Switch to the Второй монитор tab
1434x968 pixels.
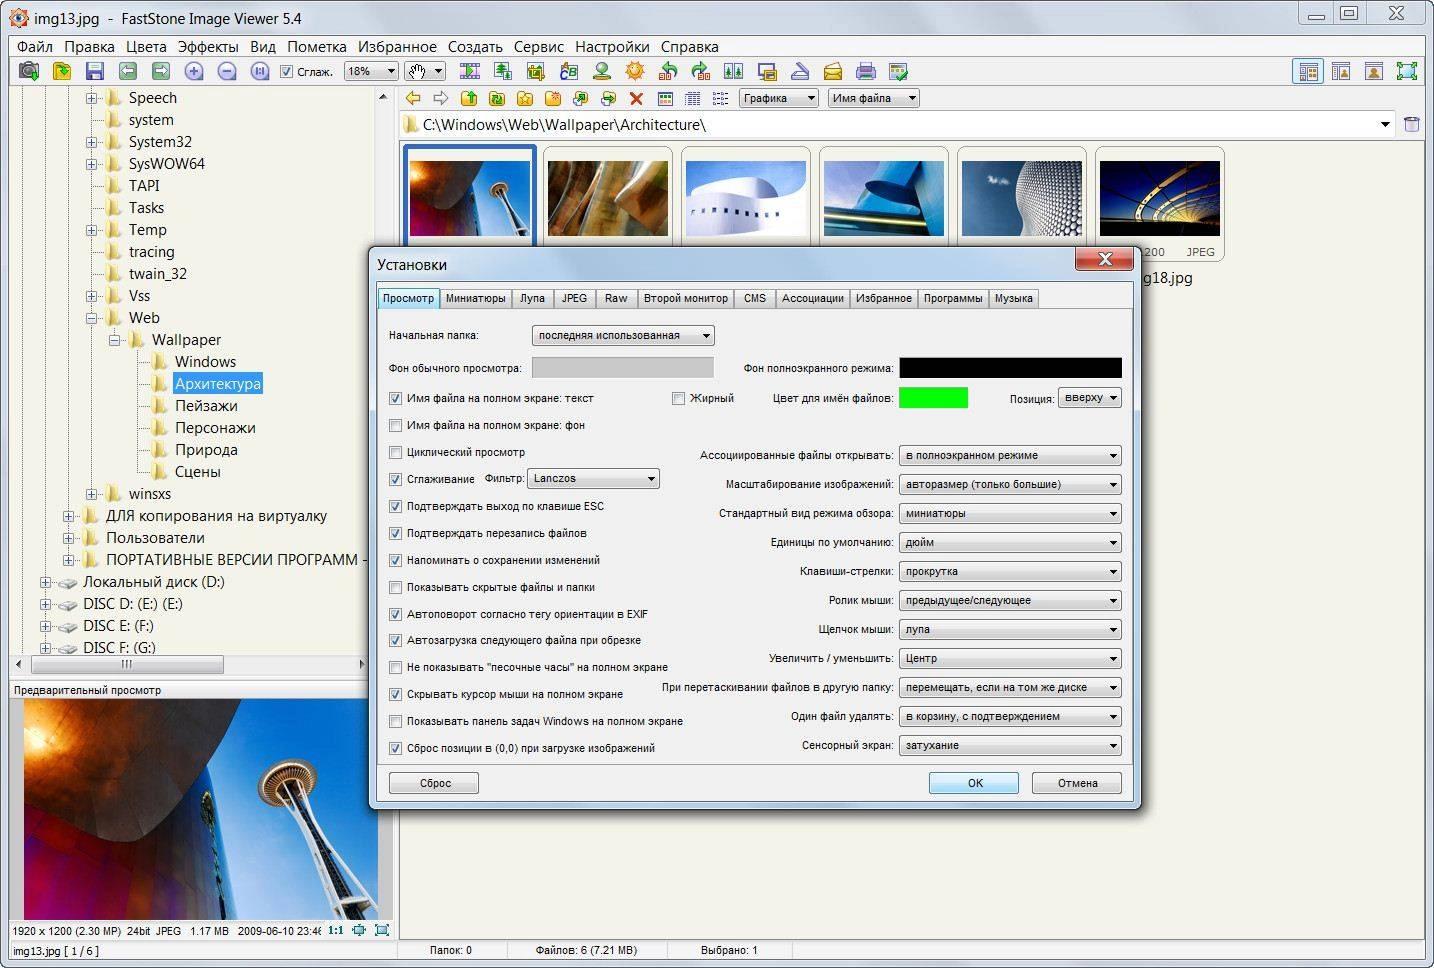(686, 298)
